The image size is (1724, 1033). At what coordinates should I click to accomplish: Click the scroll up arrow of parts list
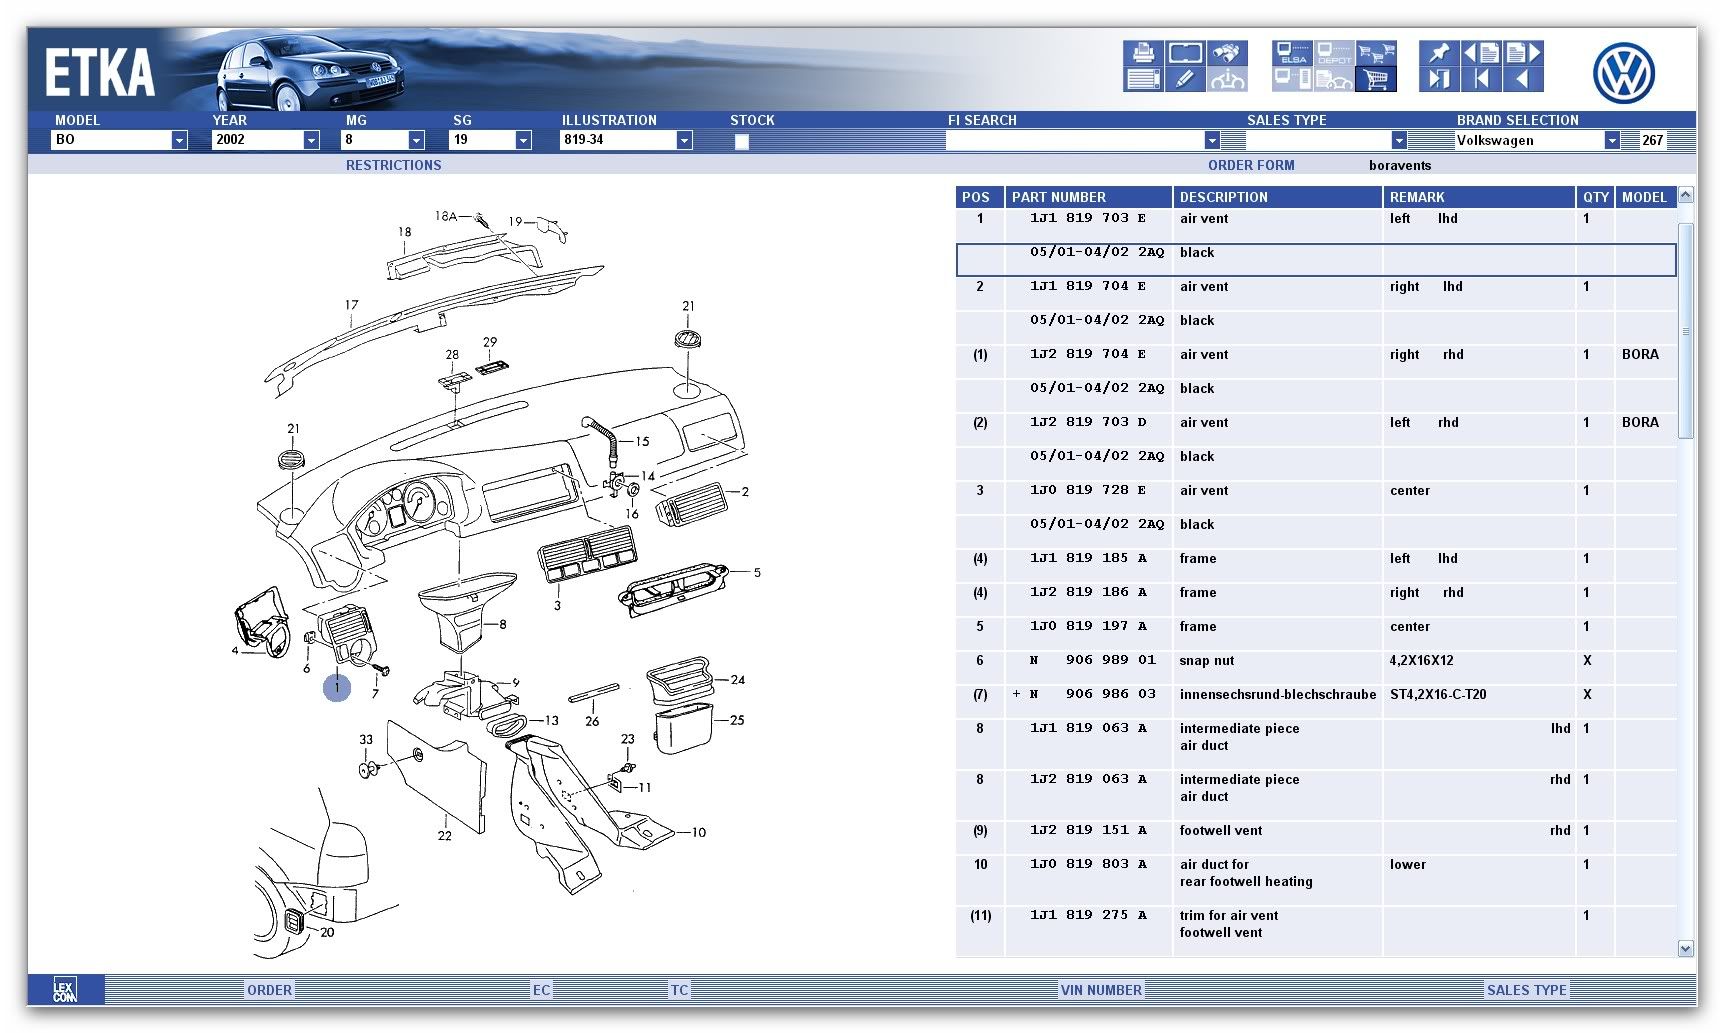(1686, 195)
